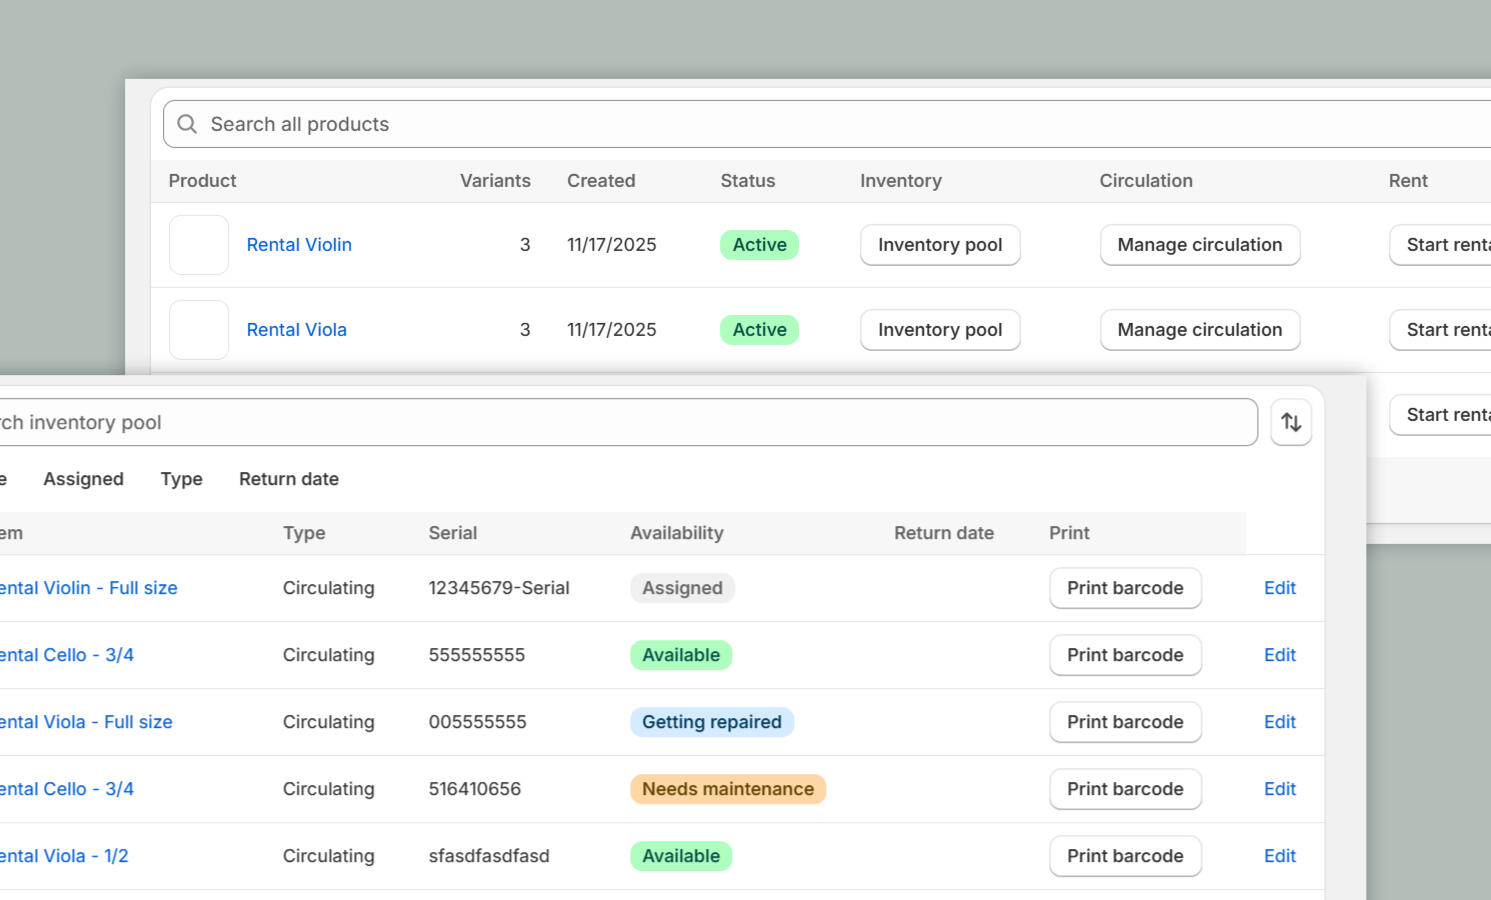The width and height of the screenshot is (1491, 900).
Task: Open Inventory pool for Rental Violin
Action: 939,245
